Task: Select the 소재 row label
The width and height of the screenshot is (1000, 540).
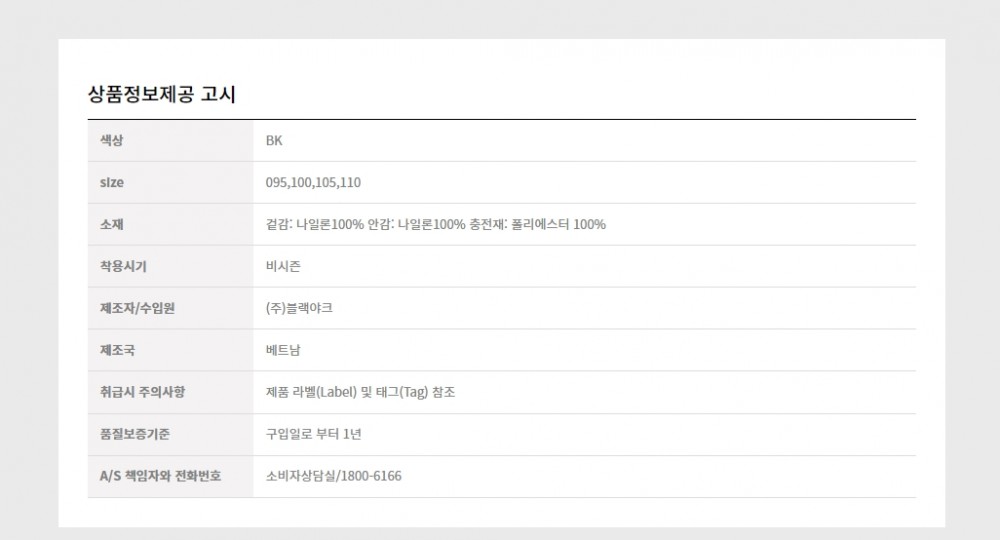Action: tap(112, 224)
